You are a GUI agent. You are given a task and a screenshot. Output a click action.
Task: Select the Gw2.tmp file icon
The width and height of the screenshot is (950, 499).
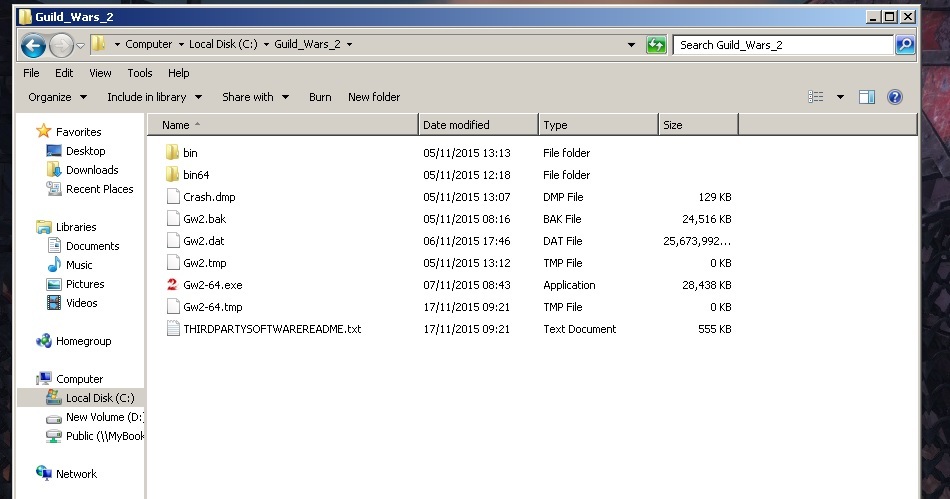pos(173,263)
